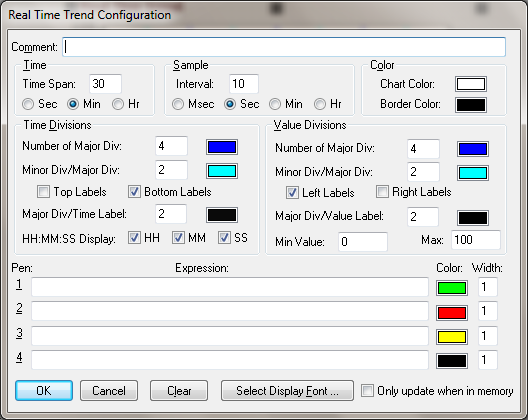
Task: Edit Time Divisions Minor Div/Major Div field
Action: [x=171, y=170]
